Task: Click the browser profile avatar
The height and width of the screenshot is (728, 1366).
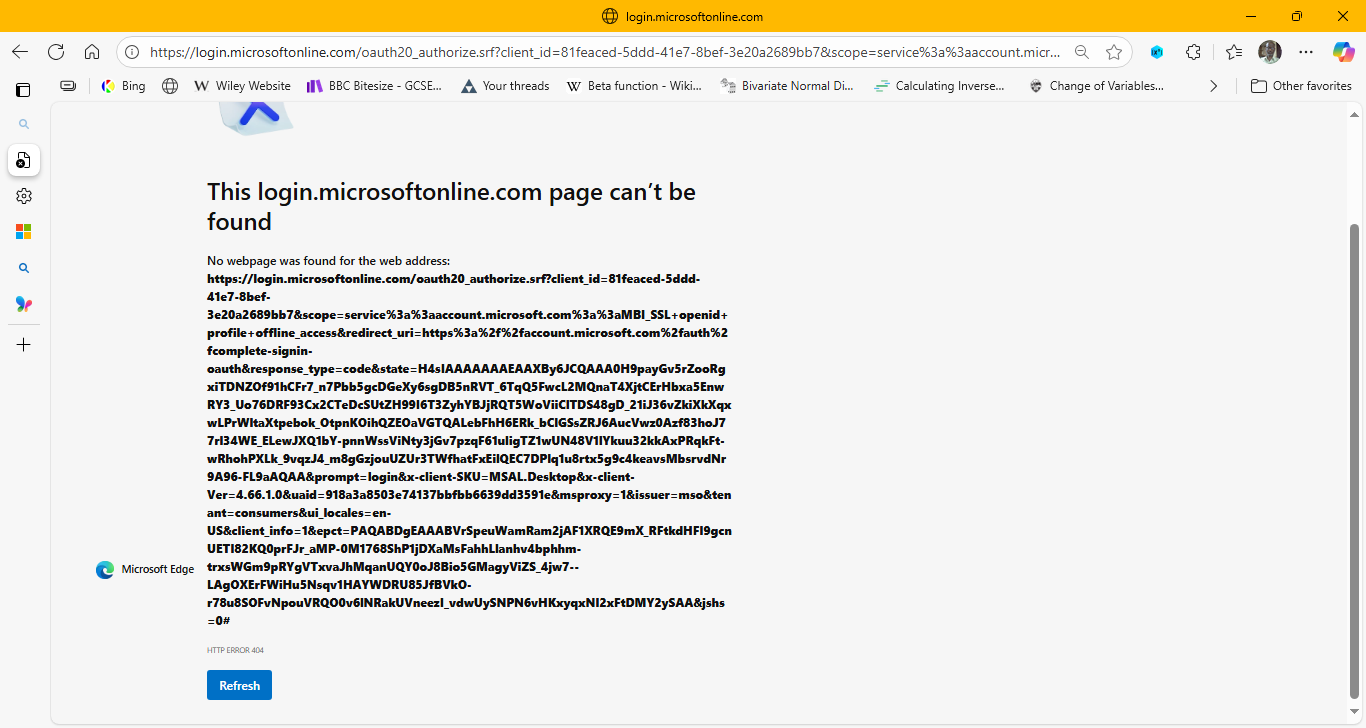Action: pos(1270,51)
